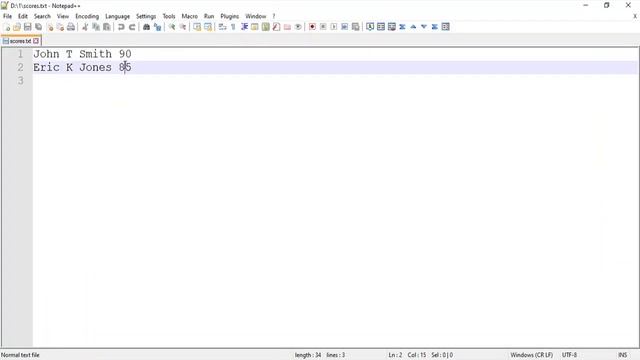Click the UTF-8 encoding status entry
640x360 pixels.
pos(569,355)
